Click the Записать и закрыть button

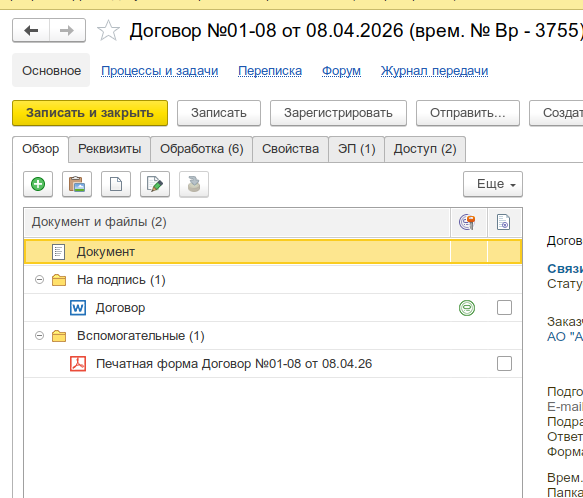tap(90, 113)
